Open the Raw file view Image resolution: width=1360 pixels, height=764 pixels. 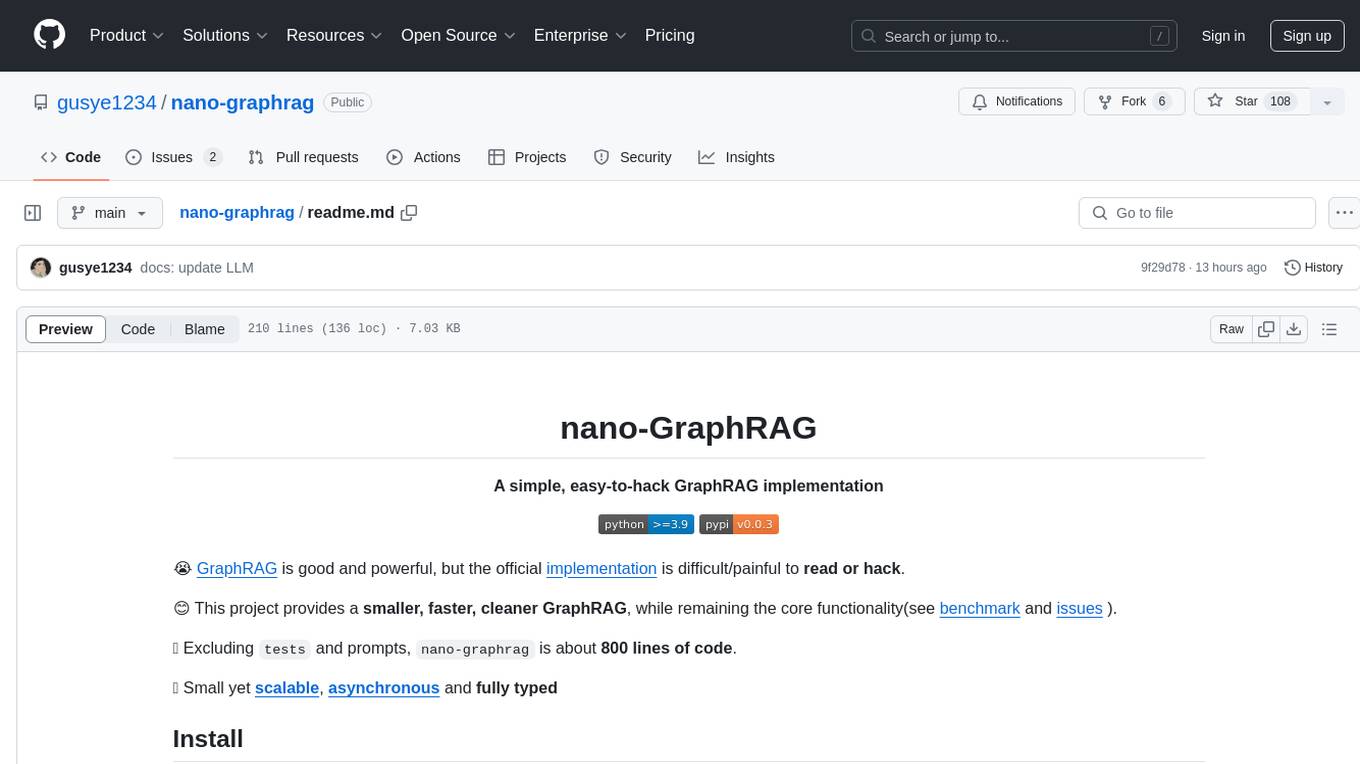pyautogui.click(x=1232, y=329)
